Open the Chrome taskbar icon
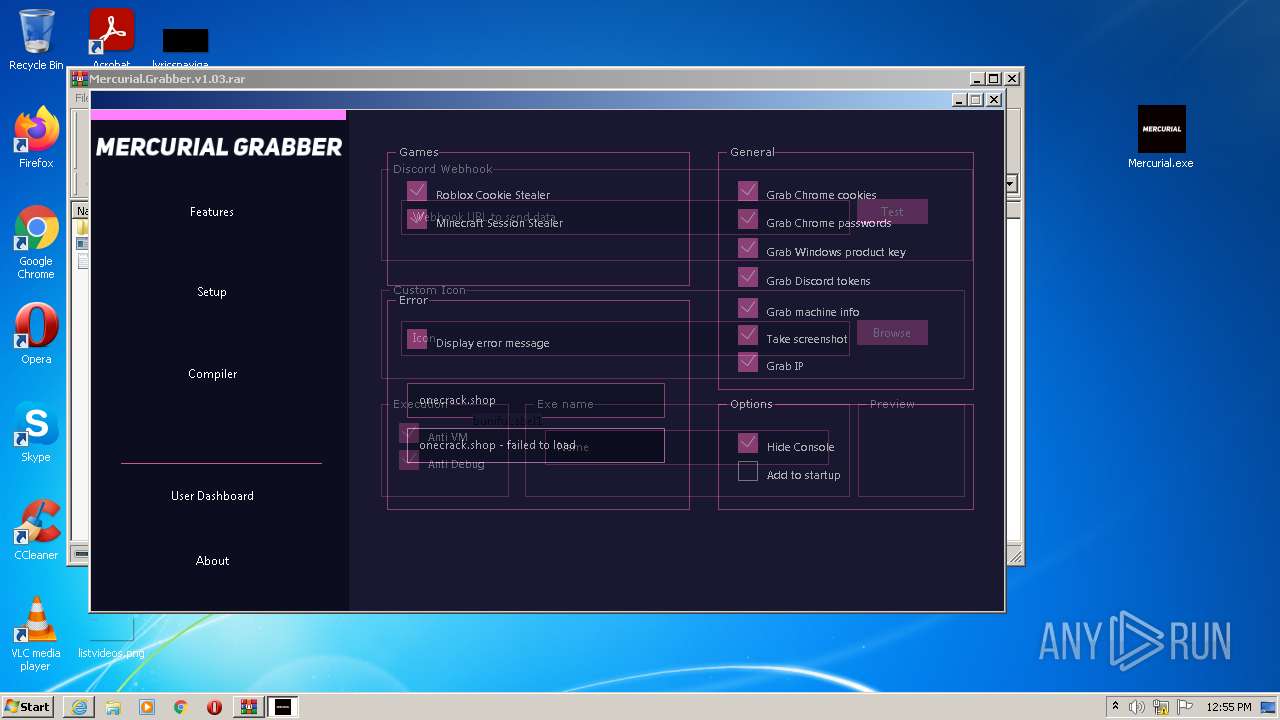The width and height of the screenshot is (1280, 720). tap(181, 707)
